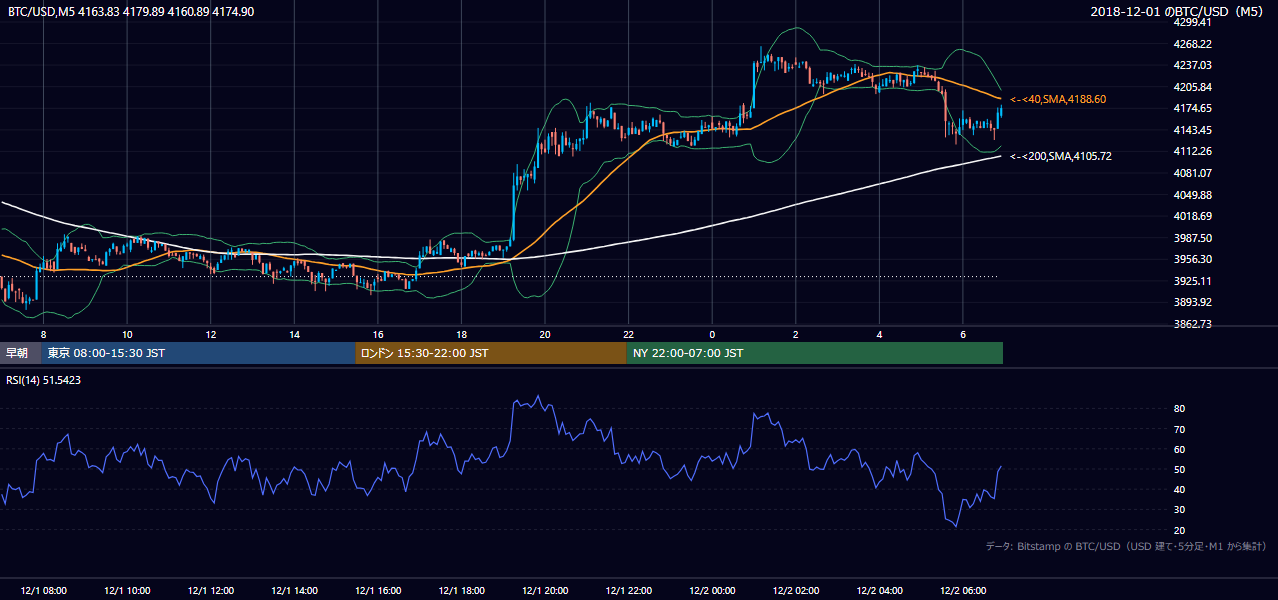1278x600 pixels.
Task: Click the bottom time label 12/1 16:00
Action: (x=378, y=591)
